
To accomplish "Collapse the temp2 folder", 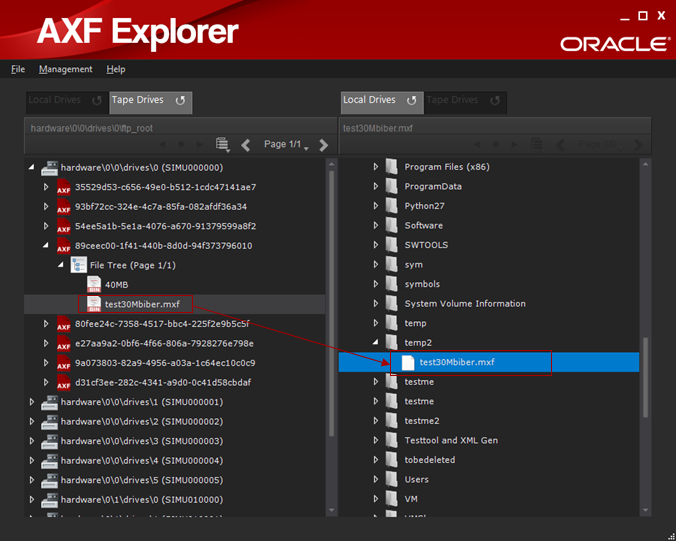I will (376, 342).
